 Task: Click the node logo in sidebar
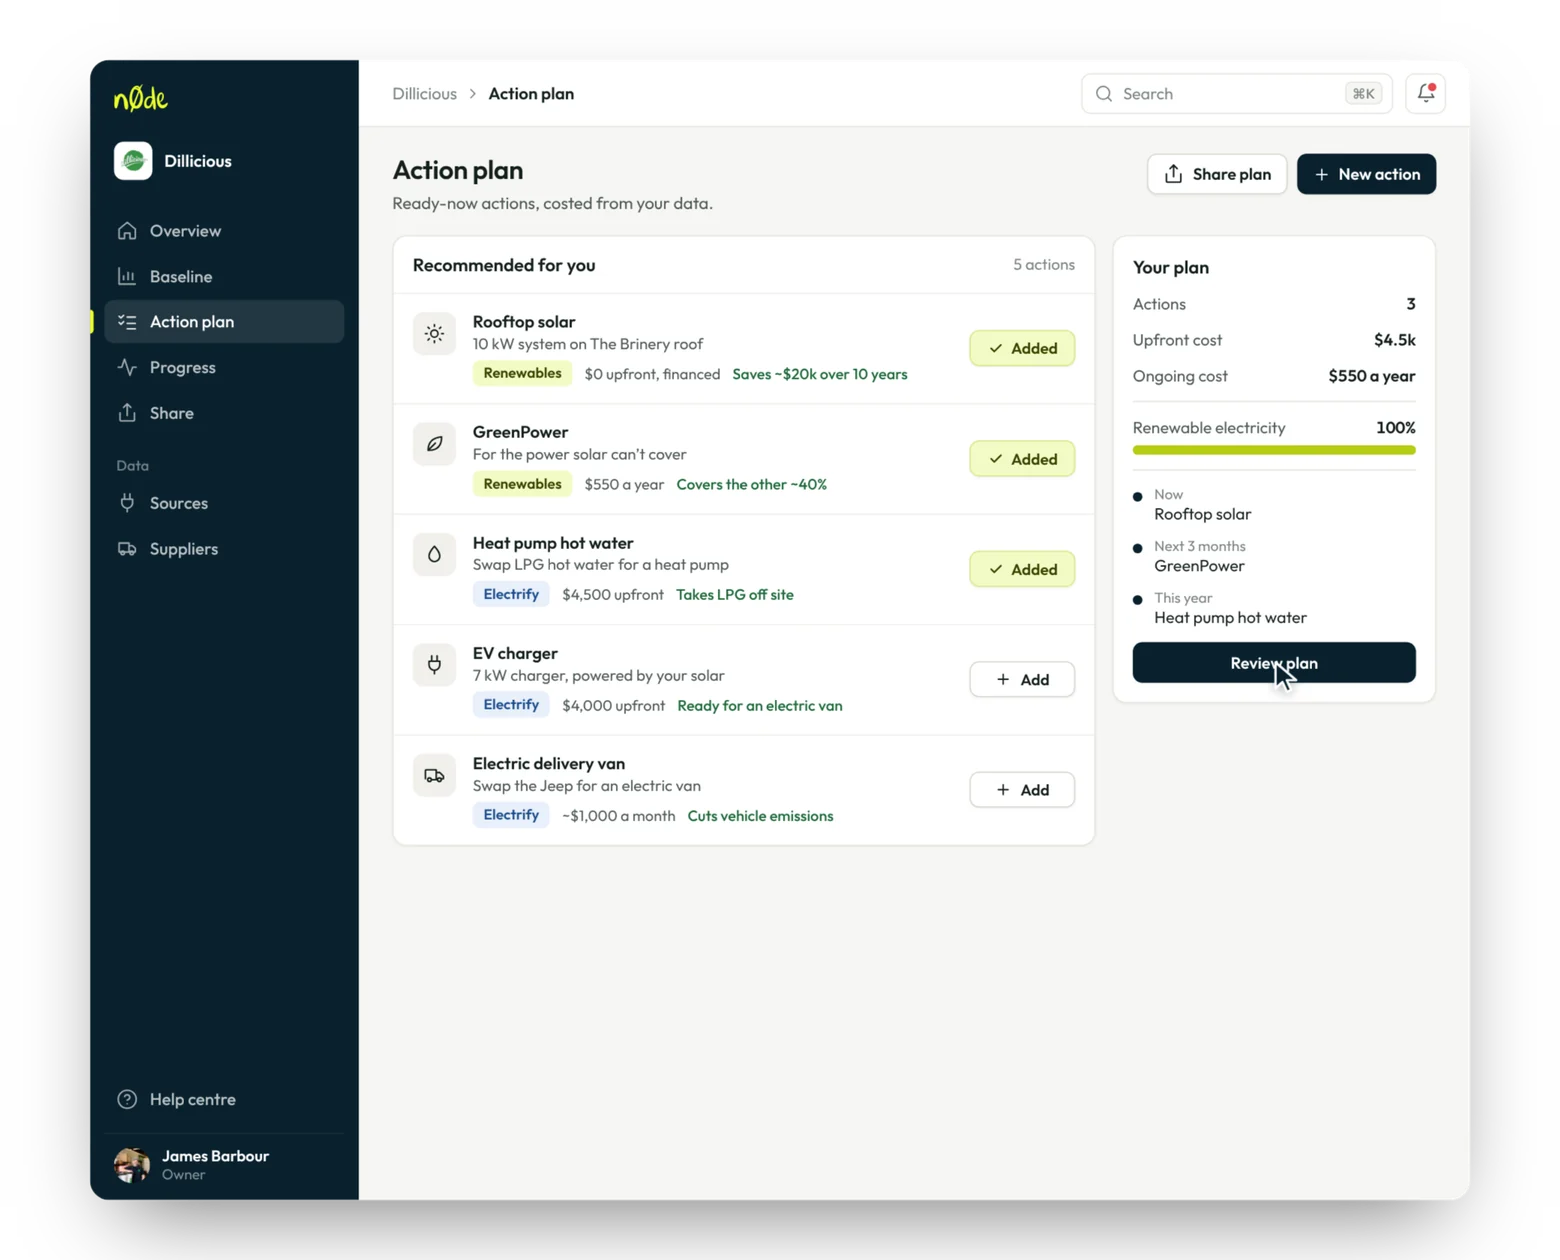tap(141, 98)
